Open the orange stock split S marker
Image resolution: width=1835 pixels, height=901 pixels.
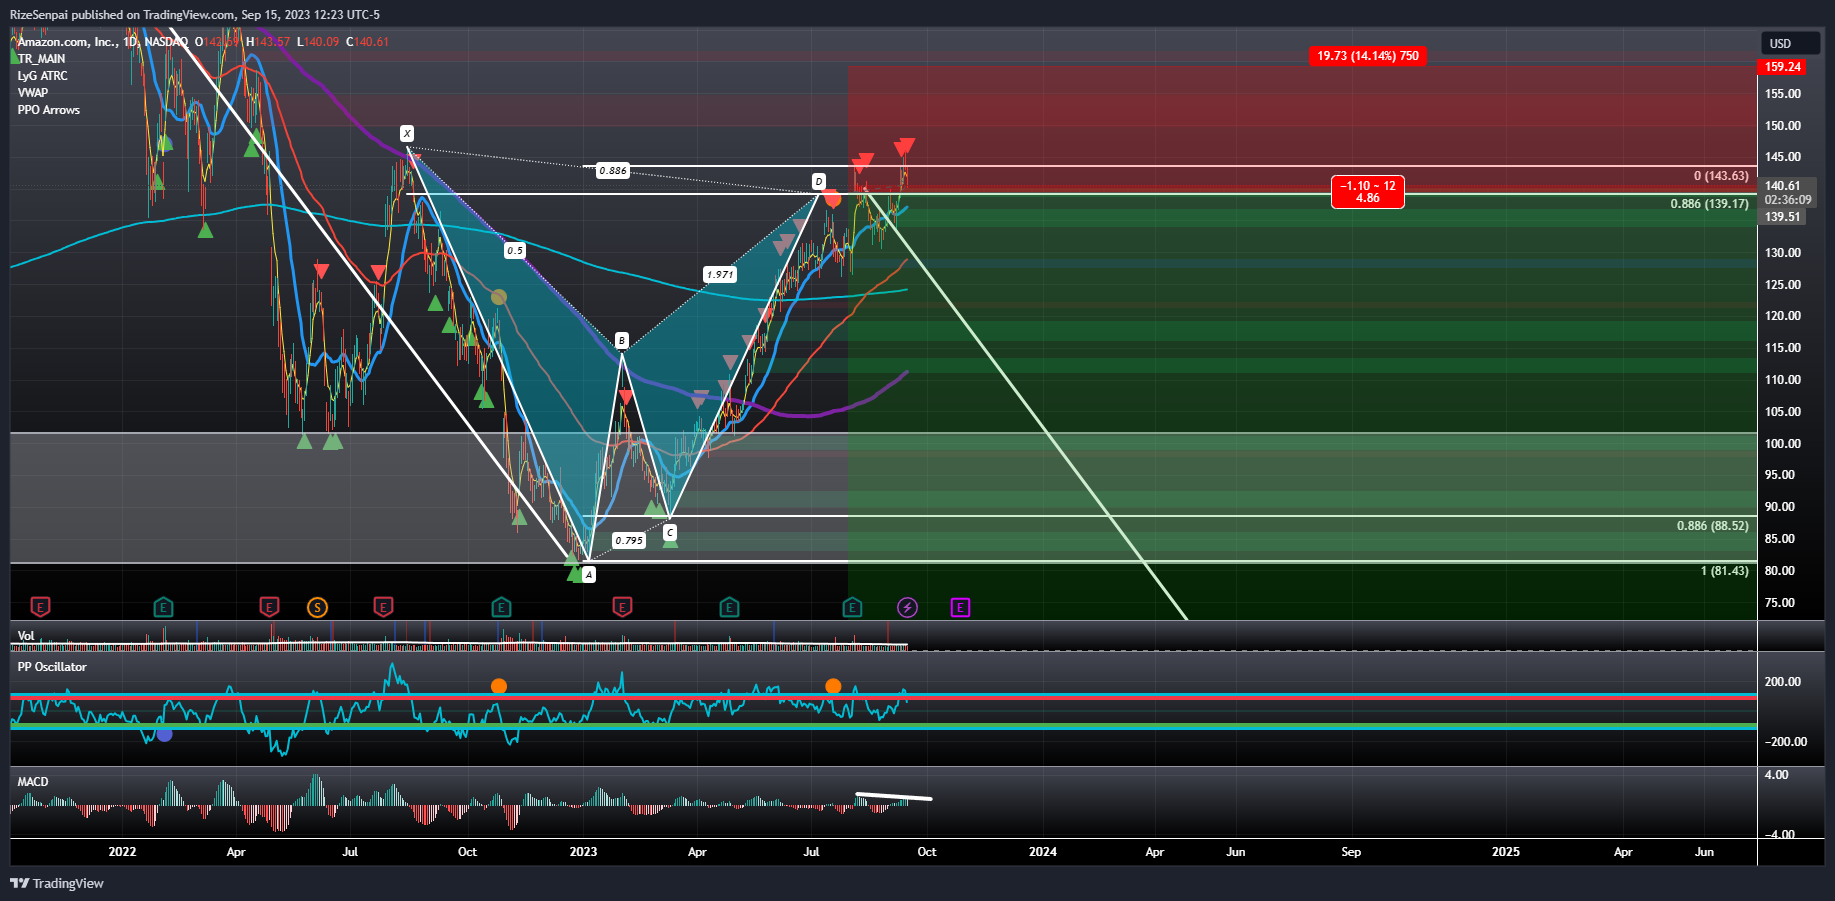point(317,607)
